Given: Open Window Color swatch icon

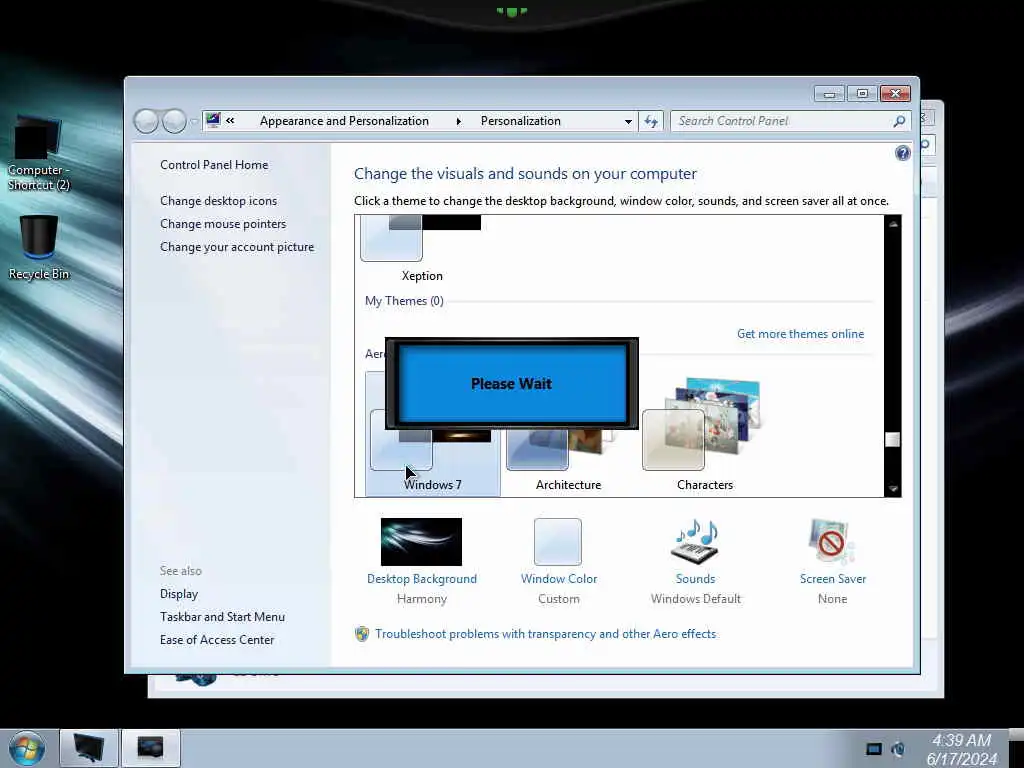Looking at the screenshot, I should [x=558, y=541].
